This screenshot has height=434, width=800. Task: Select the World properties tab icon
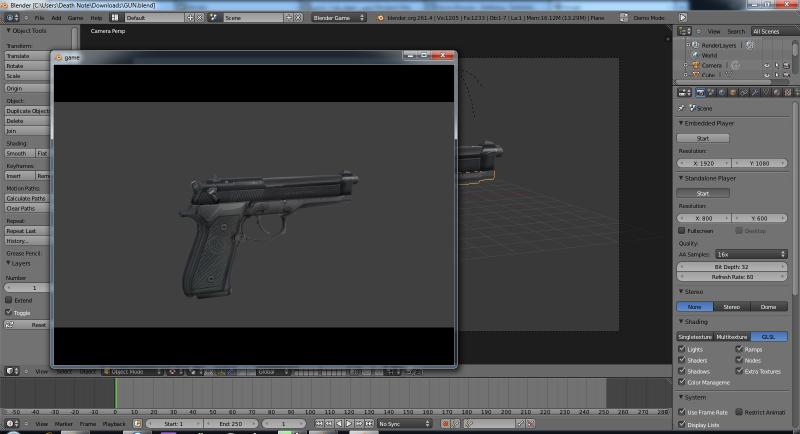[x=722, y=92]
